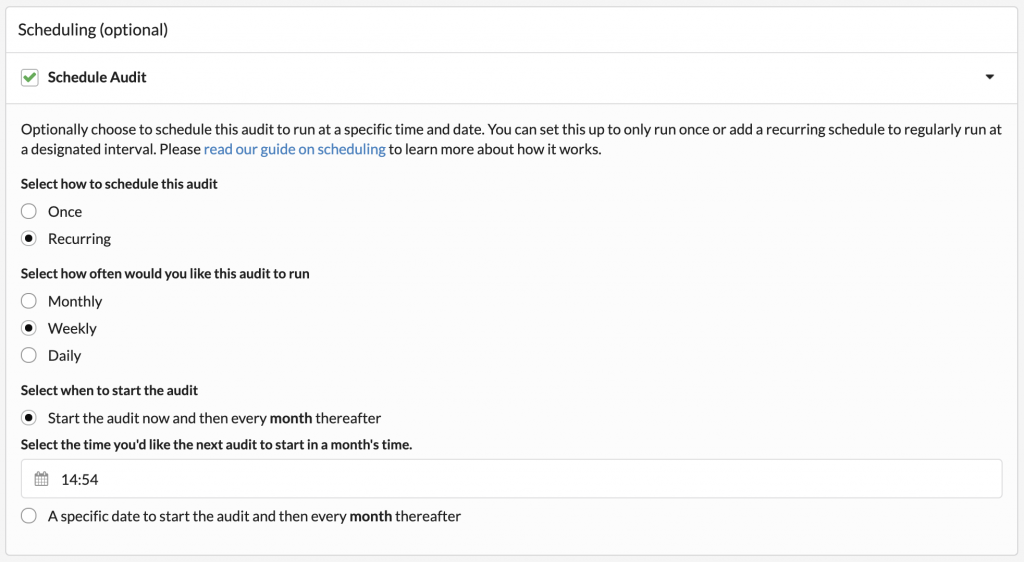This screenshot has height=562, width=1024.
Task: Select the Recurring radio button circle
Action: click(x=29, y=238)
